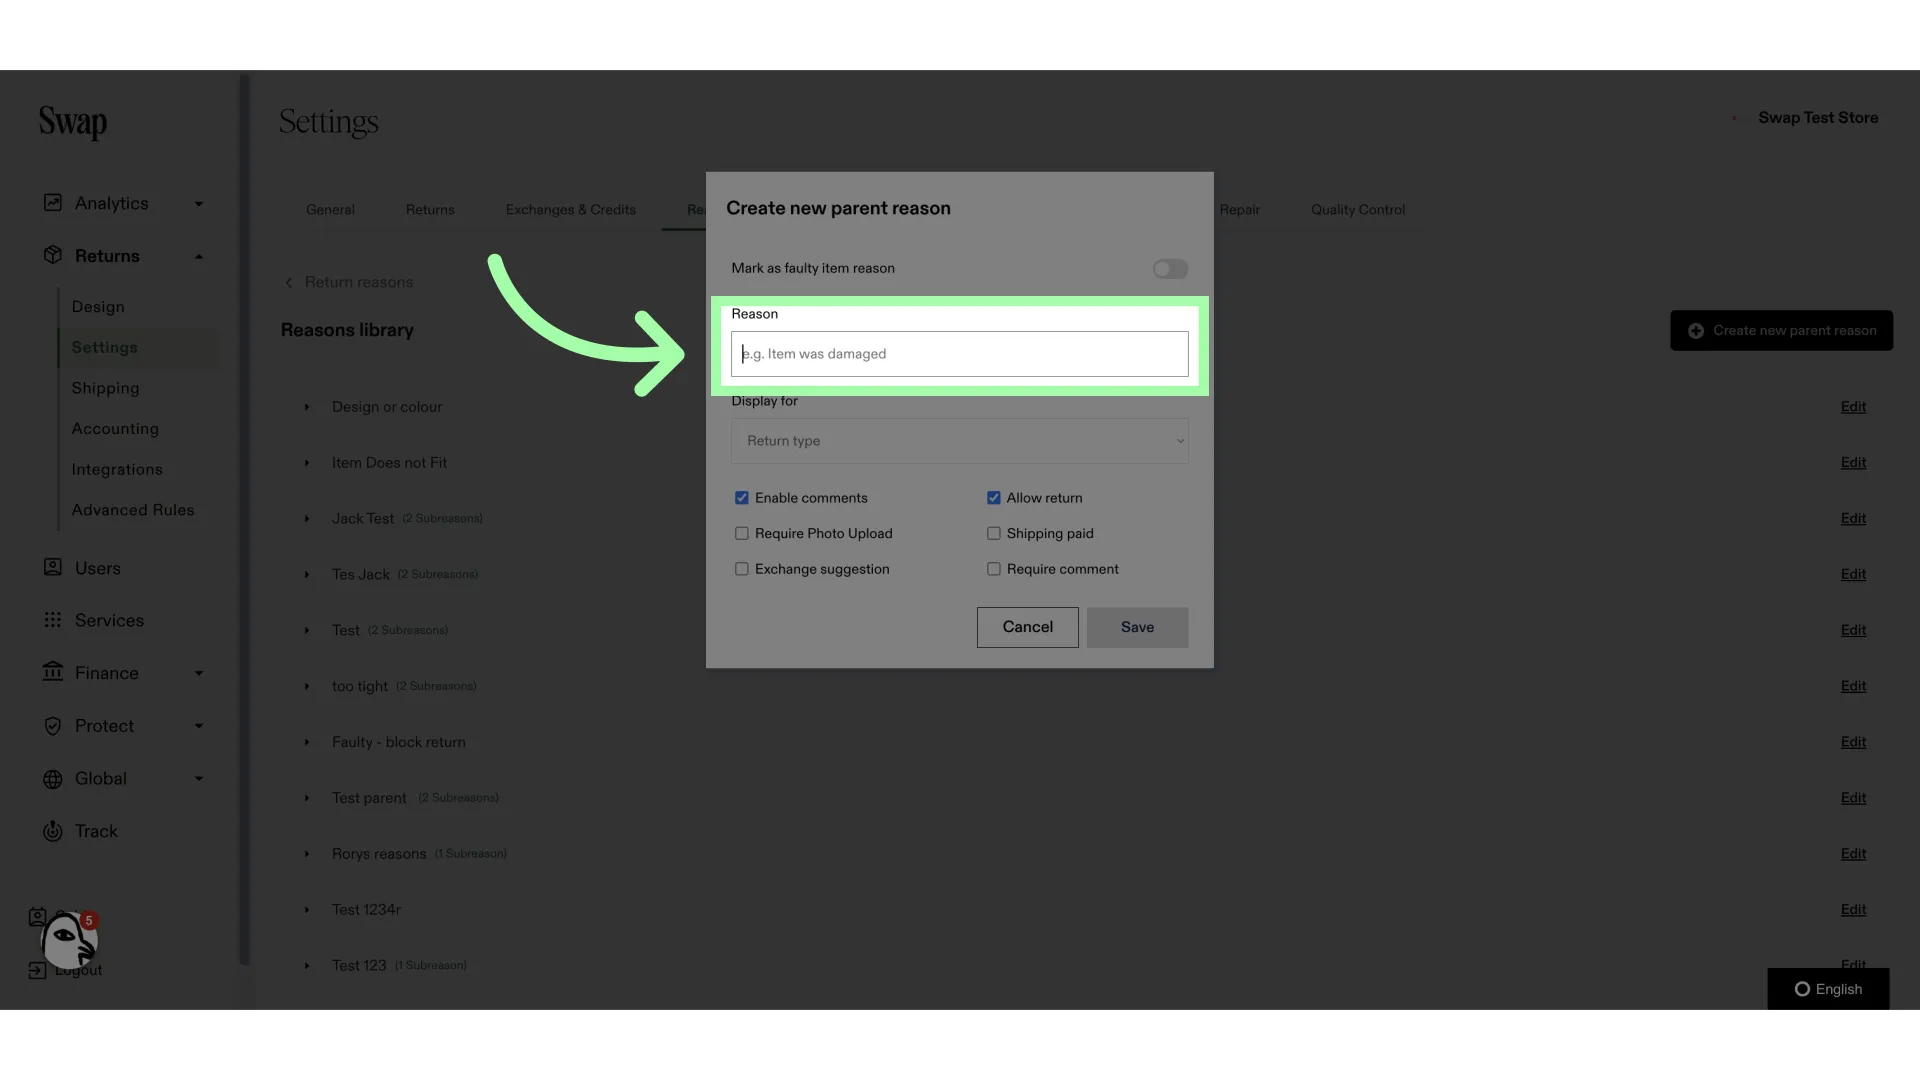Click the Swap Test Store name

click(1818, 118)
